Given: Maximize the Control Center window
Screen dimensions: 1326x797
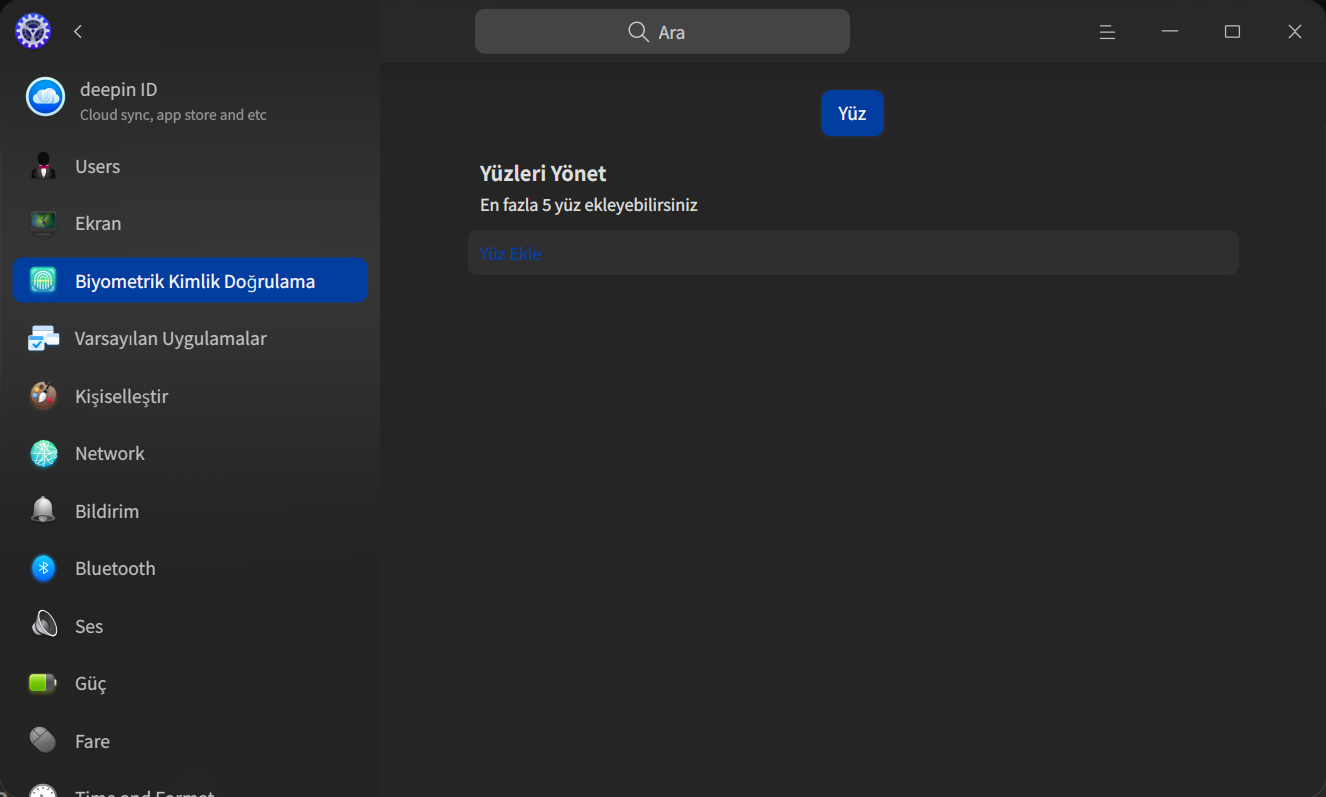Looking at the screenshot, I should point(1232,32).
